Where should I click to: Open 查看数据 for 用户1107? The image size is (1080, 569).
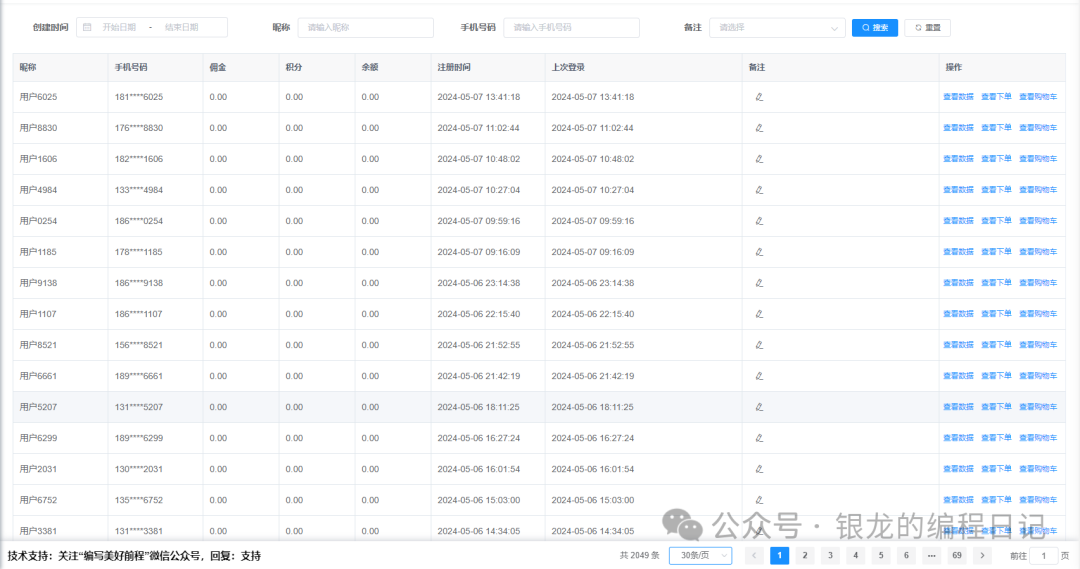click(x=958, y=314)
